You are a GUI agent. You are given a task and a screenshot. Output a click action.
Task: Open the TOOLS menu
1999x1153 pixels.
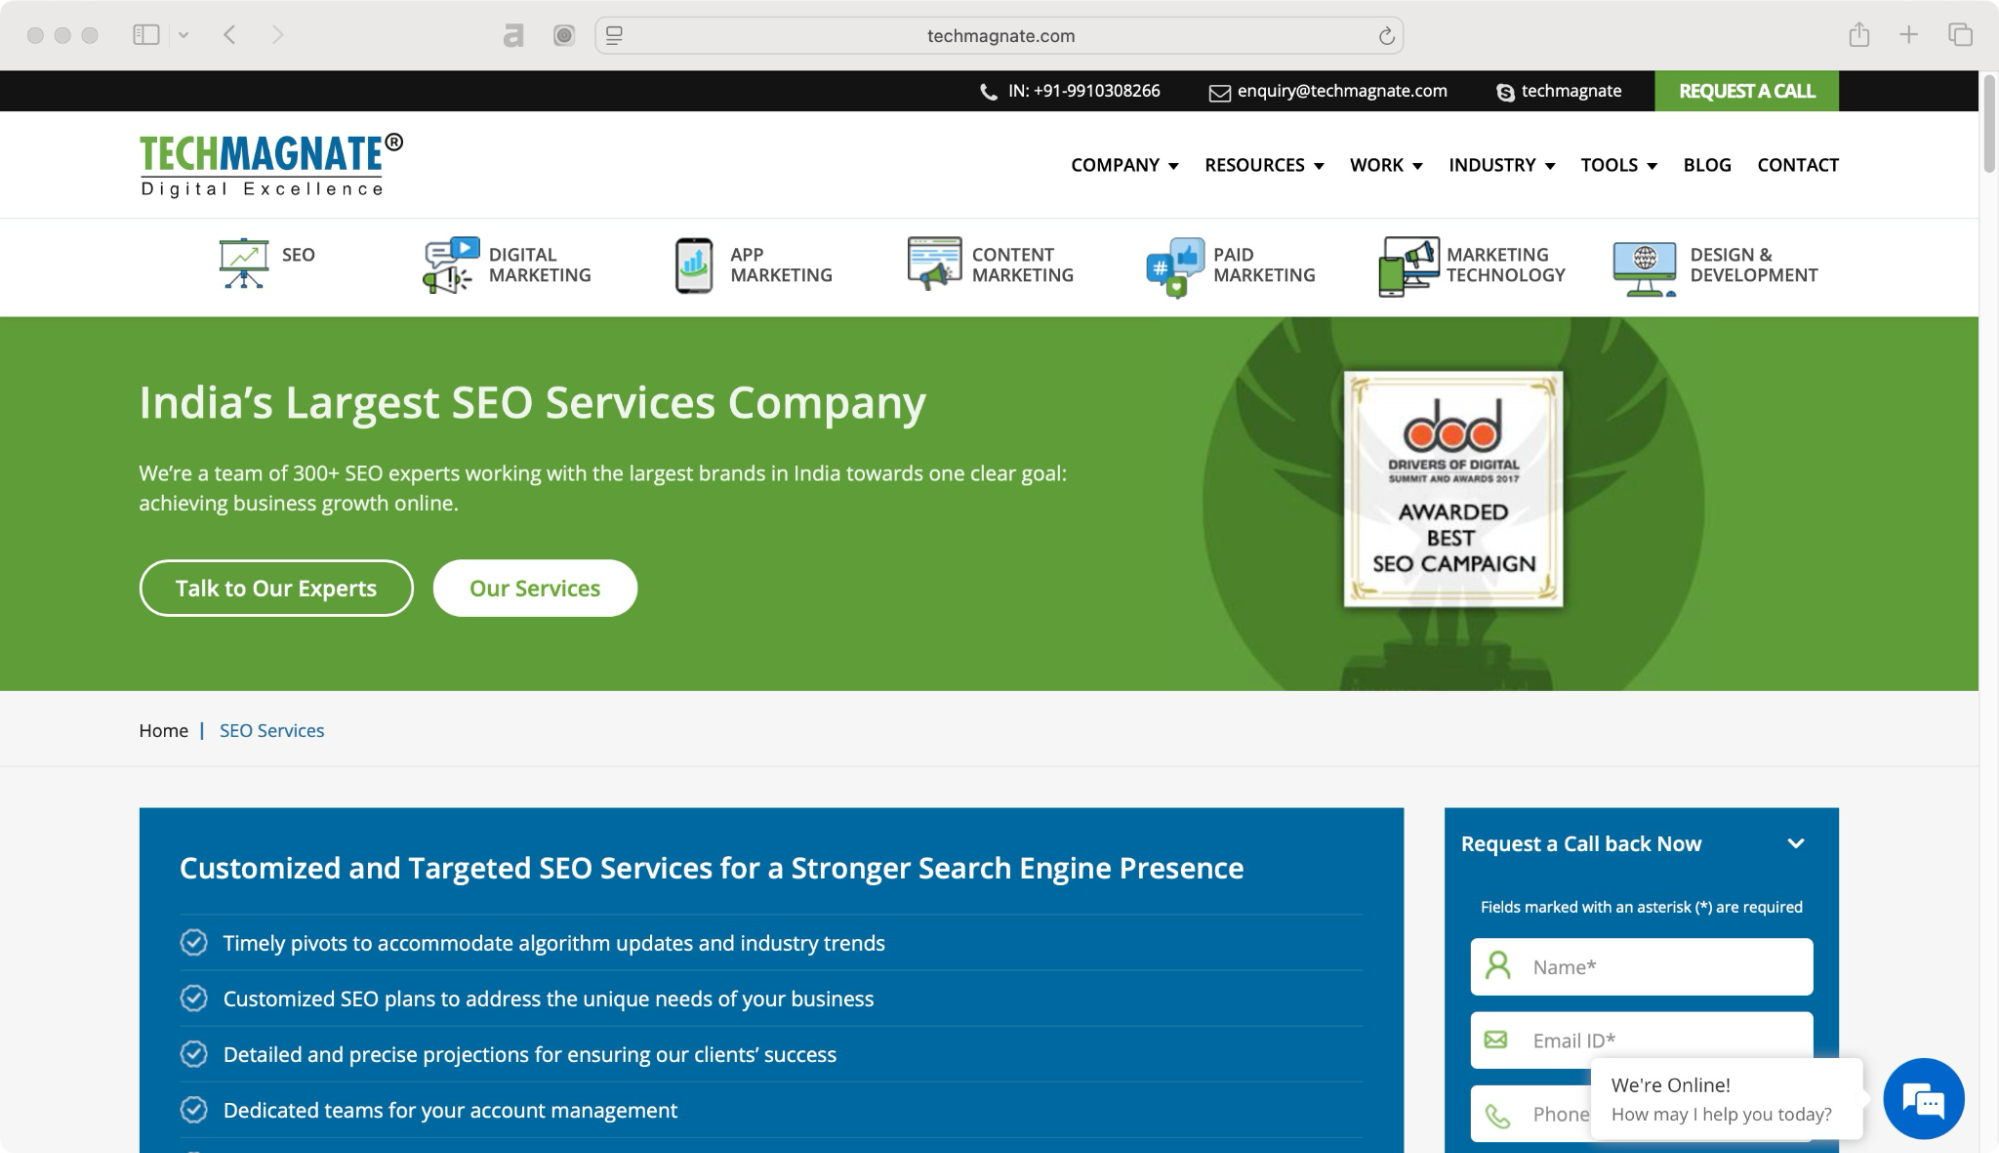(x=1617, y=165)
